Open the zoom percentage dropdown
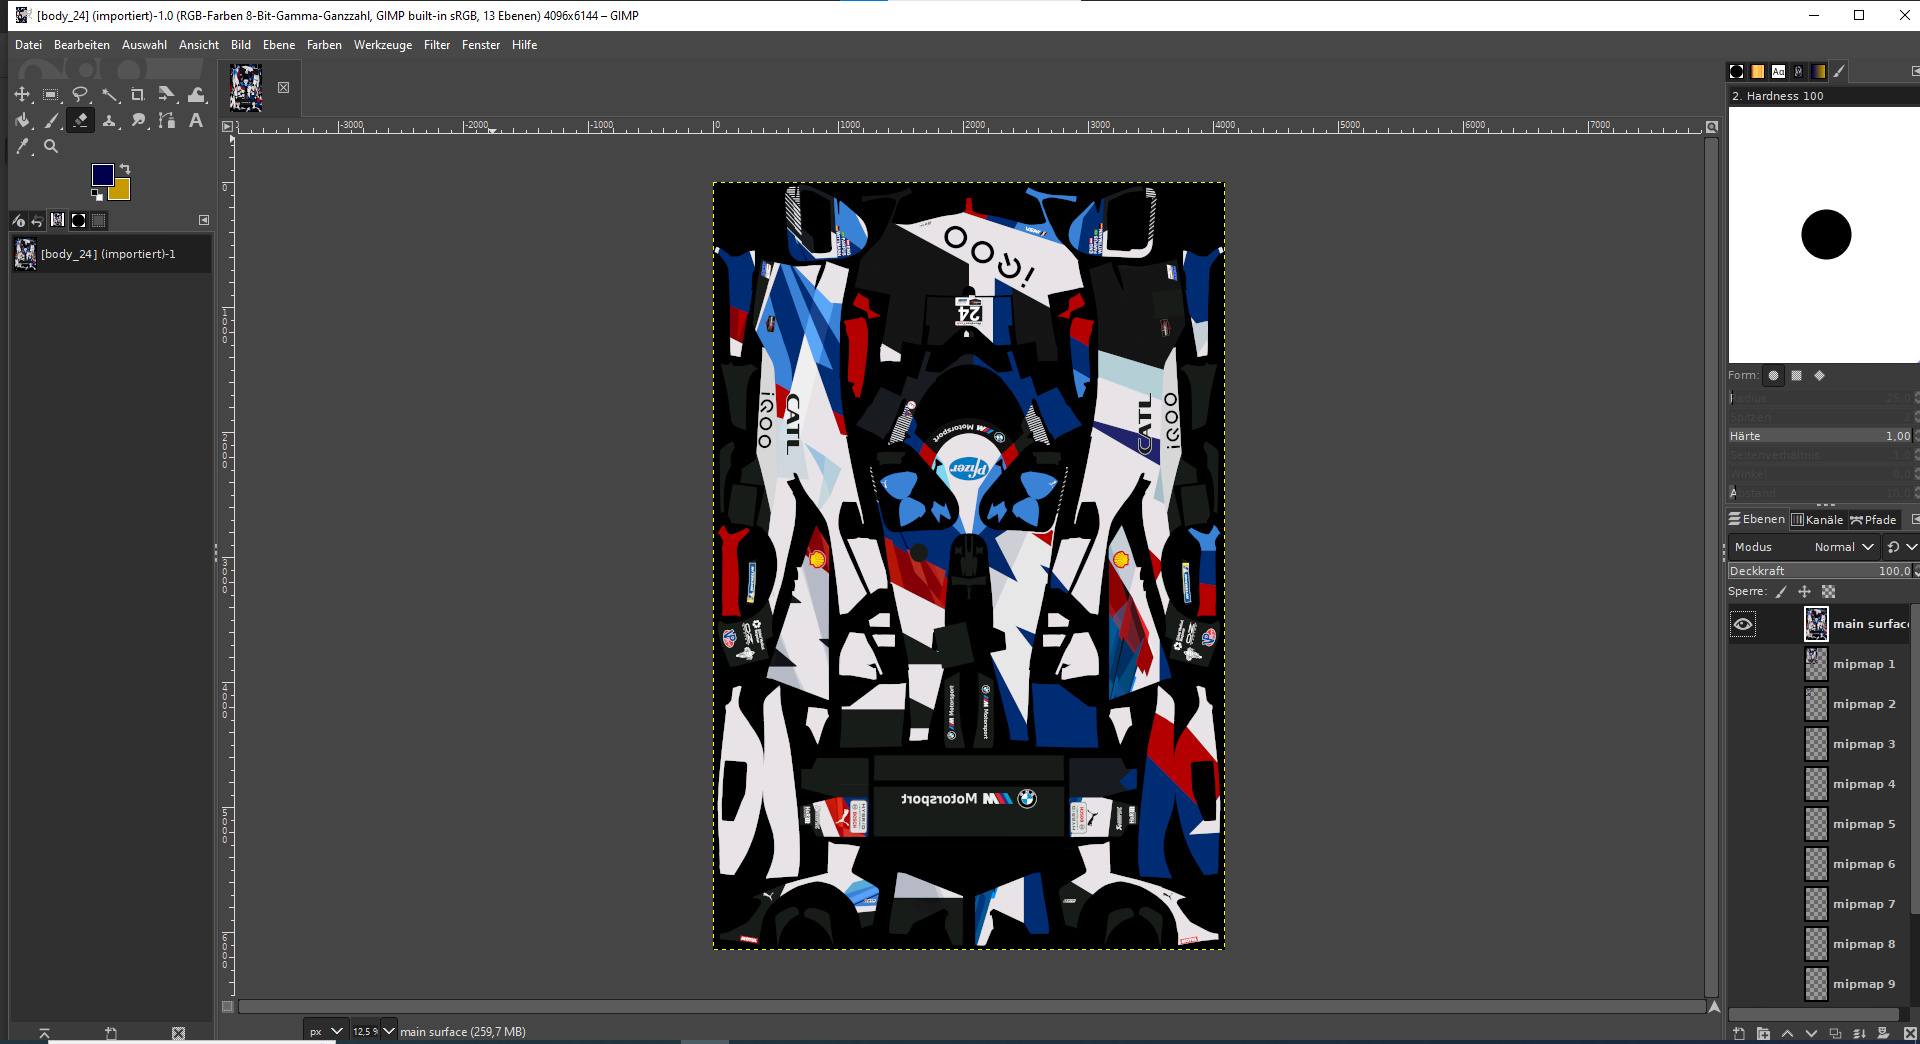 (x=389, y=1031)
